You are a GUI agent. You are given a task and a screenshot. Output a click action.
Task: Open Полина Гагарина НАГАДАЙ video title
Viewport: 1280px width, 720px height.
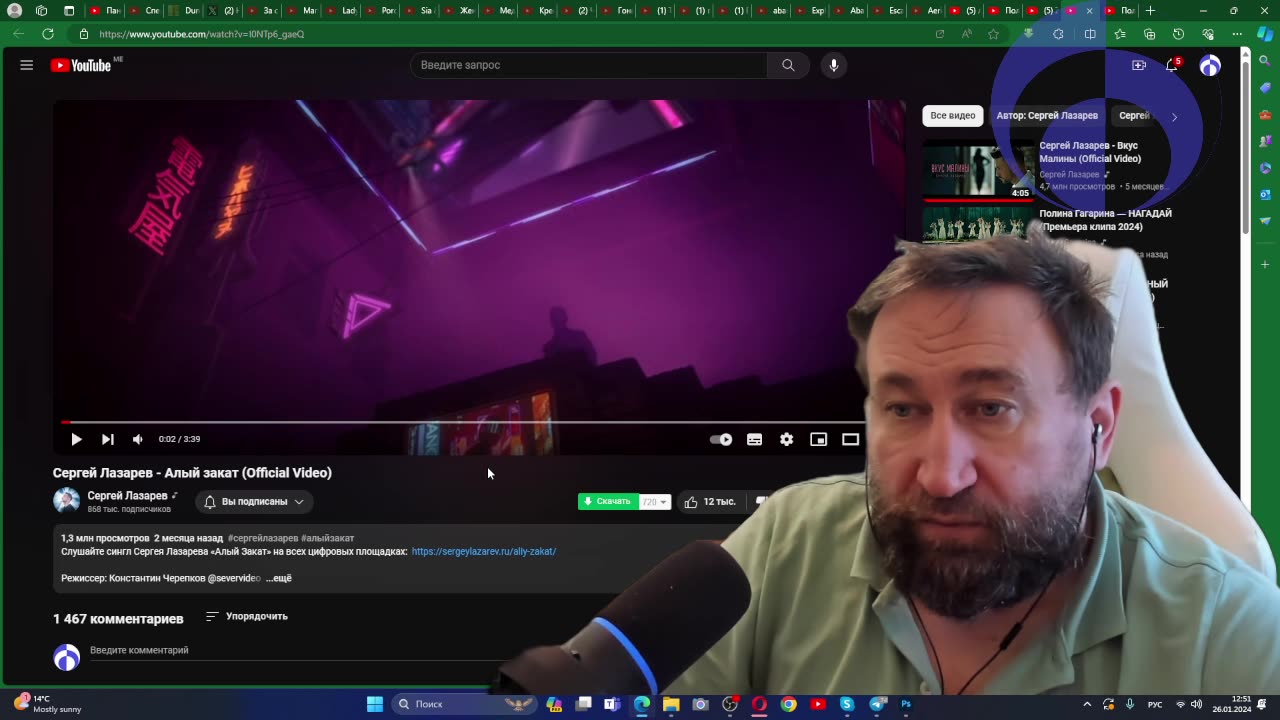click(1105, 220)
